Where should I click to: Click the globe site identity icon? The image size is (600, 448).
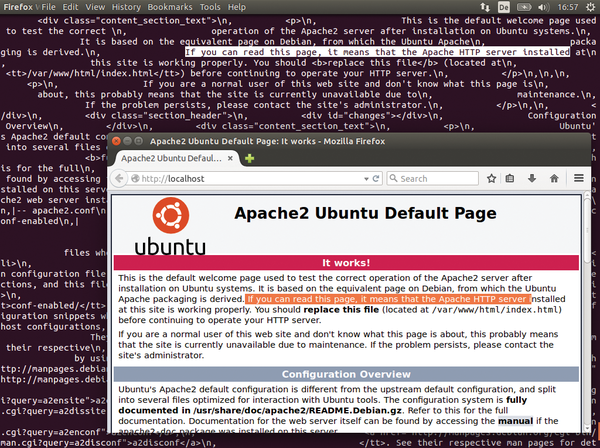pos(135,179)
